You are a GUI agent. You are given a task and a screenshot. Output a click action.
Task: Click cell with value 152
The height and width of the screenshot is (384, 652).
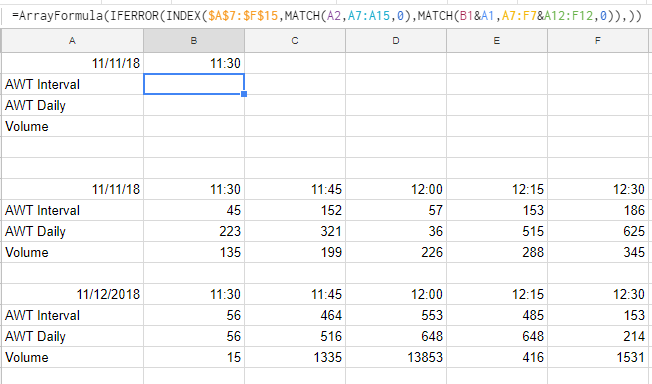tap(295, 210)
